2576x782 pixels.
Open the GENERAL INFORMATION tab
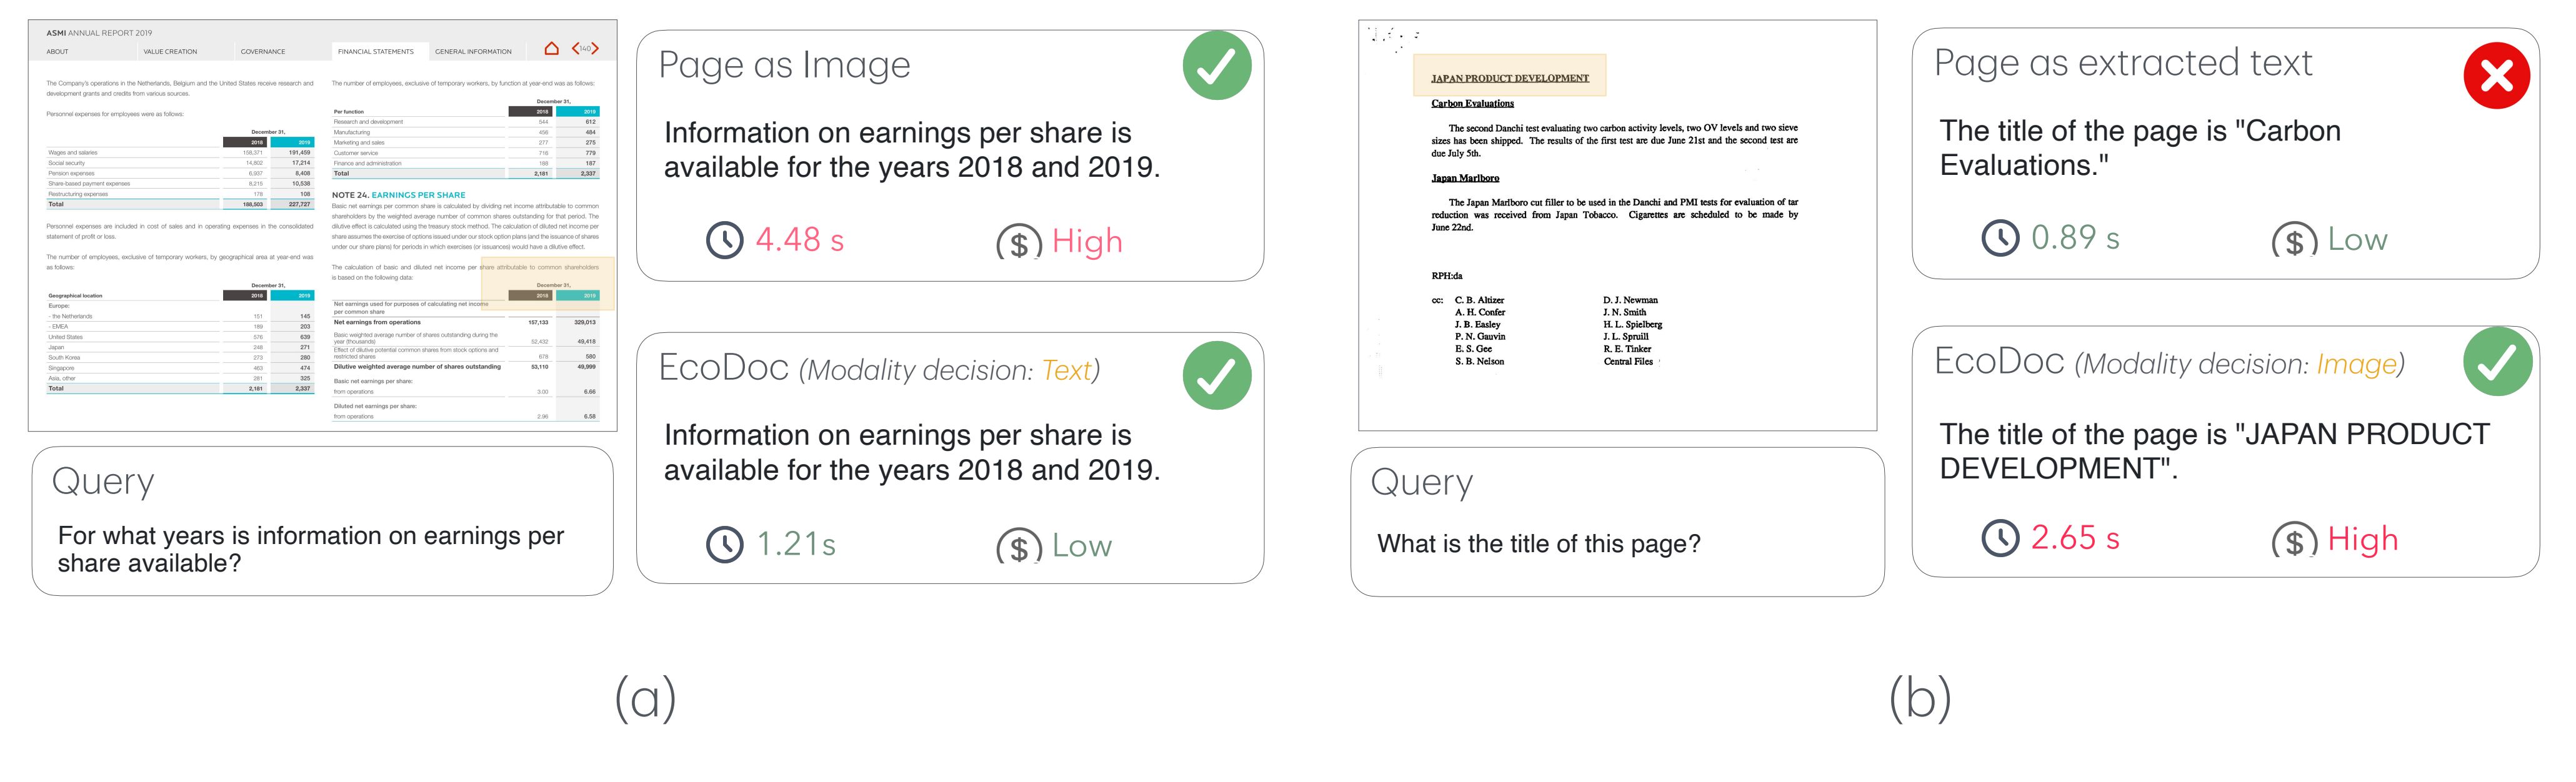(x=473, y=51)
